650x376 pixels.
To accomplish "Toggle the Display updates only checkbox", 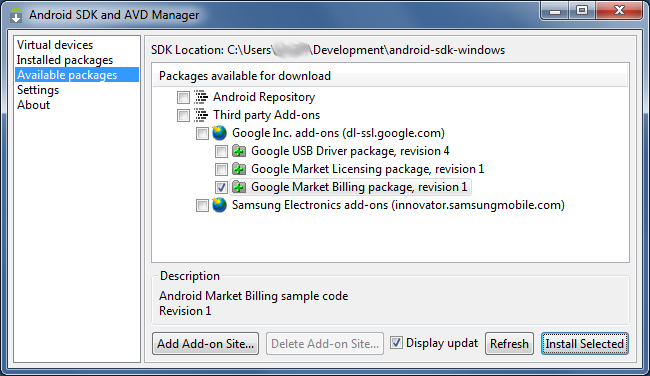I will tap(396, 343).
